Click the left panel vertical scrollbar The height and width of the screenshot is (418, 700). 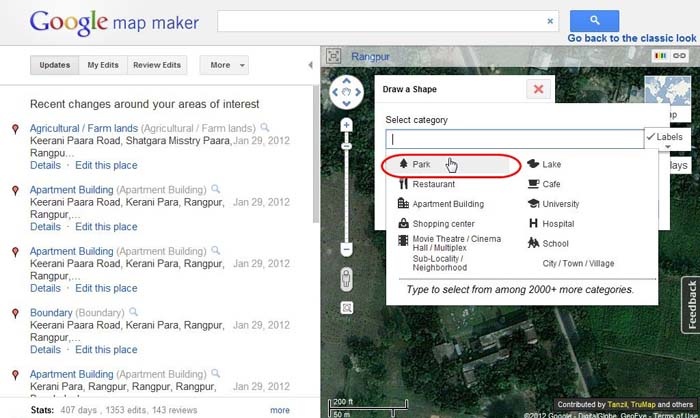pos(316,155)
